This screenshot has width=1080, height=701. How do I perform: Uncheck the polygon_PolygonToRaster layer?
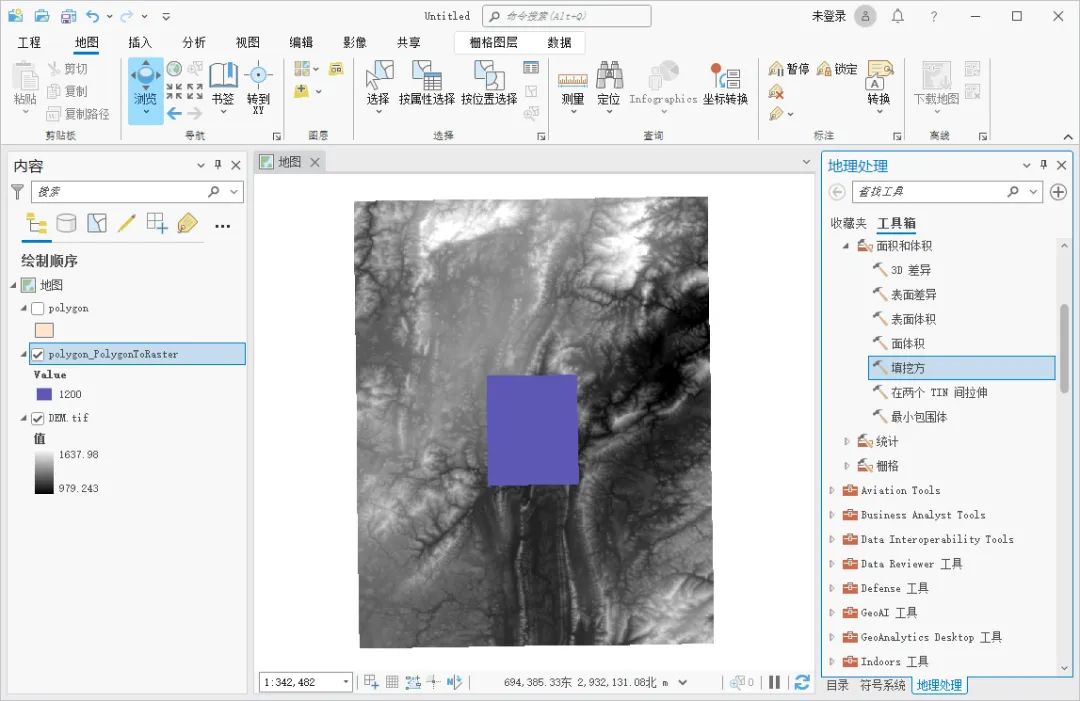[38, 354]
